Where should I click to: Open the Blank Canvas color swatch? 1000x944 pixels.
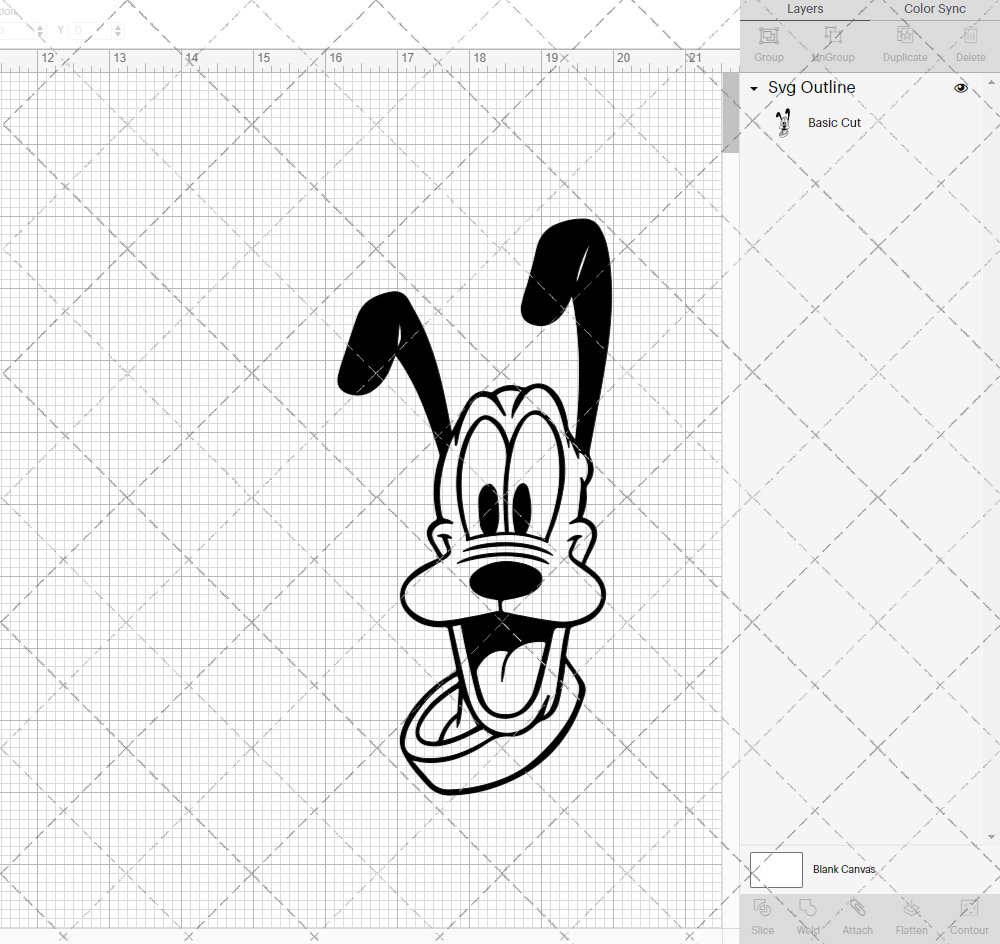click(x=776, y=869)
